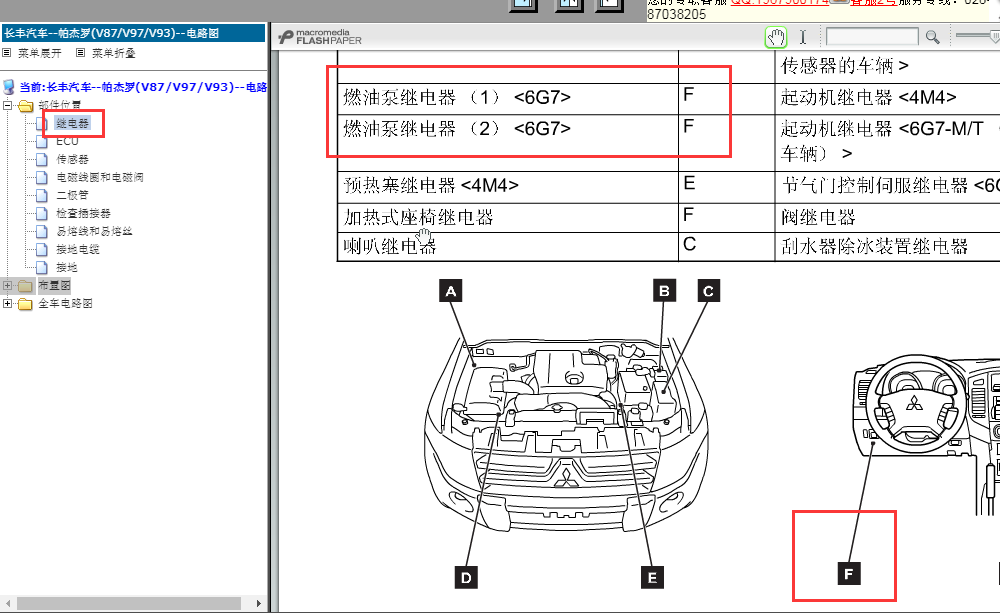Image resolution: width=1000 pixels, height=613 pixels.
Task: Select the 部件位置 folder label
Action: pyautogui.click(x=59, y=105)
